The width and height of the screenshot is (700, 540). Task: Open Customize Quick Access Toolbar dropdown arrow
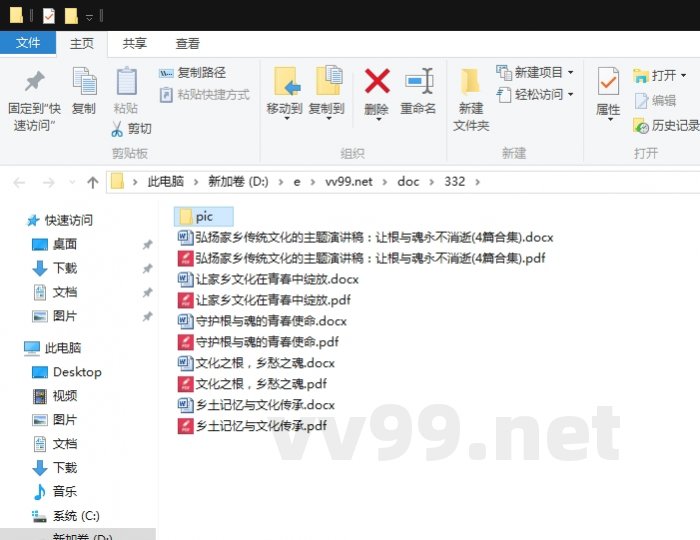pos(89,17)
